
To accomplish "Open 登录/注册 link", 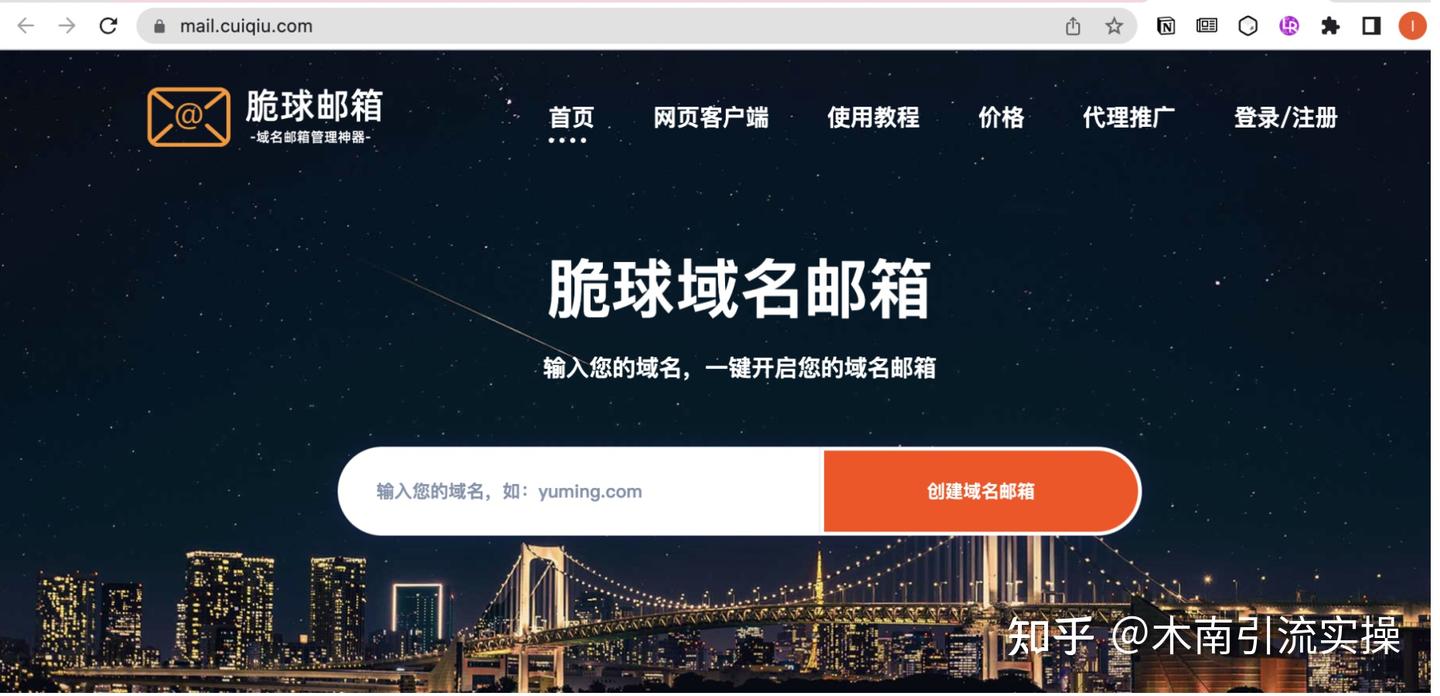I will tap(1285, 118).
